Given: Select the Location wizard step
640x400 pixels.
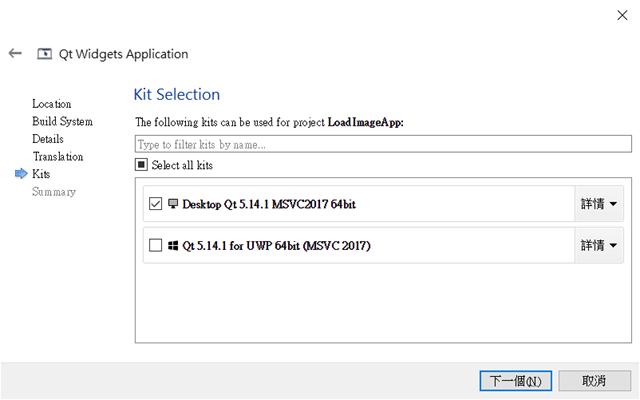Looking at the screenshot, I should [52, 104].
